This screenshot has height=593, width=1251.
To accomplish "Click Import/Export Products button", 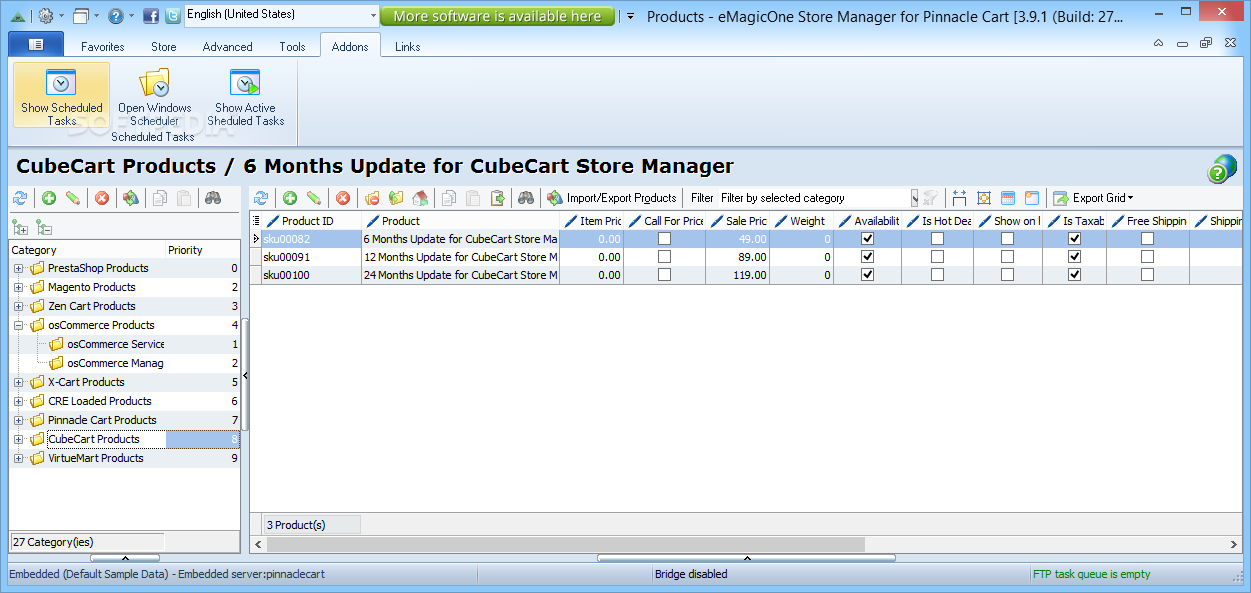I will (612, 198).
